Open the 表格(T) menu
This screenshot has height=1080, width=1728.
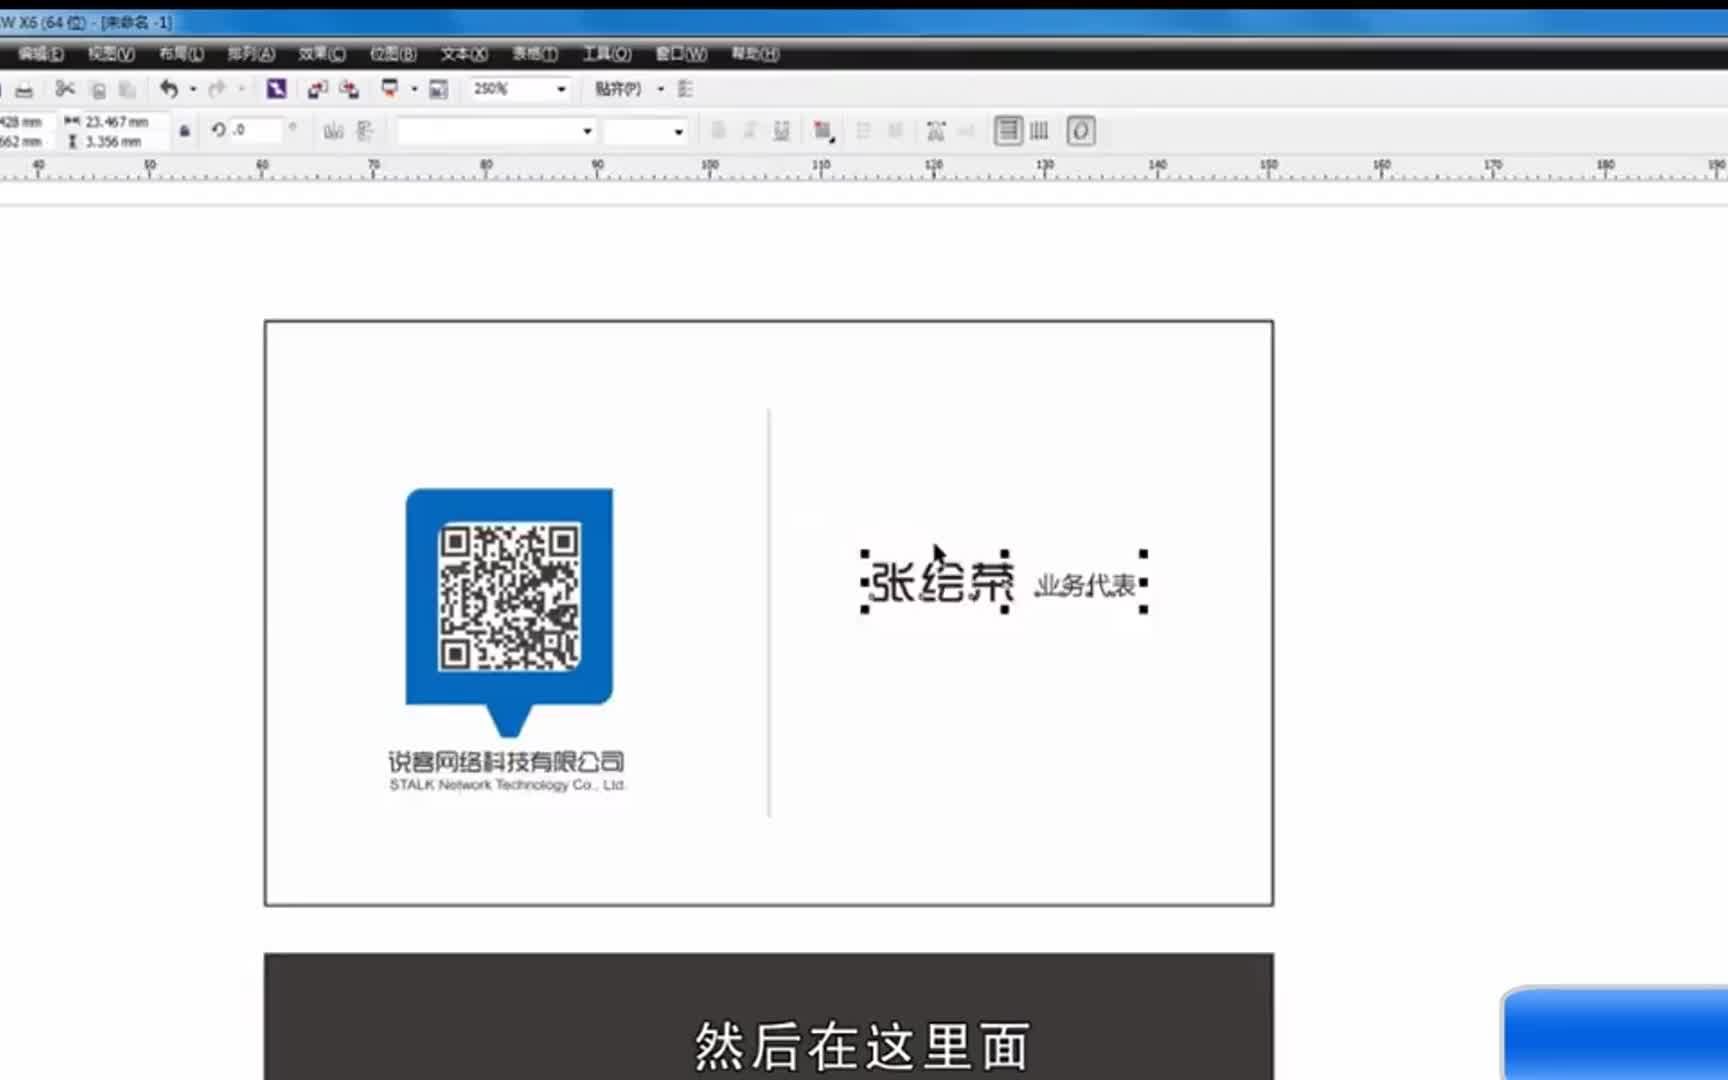click(x=535, y=54)
